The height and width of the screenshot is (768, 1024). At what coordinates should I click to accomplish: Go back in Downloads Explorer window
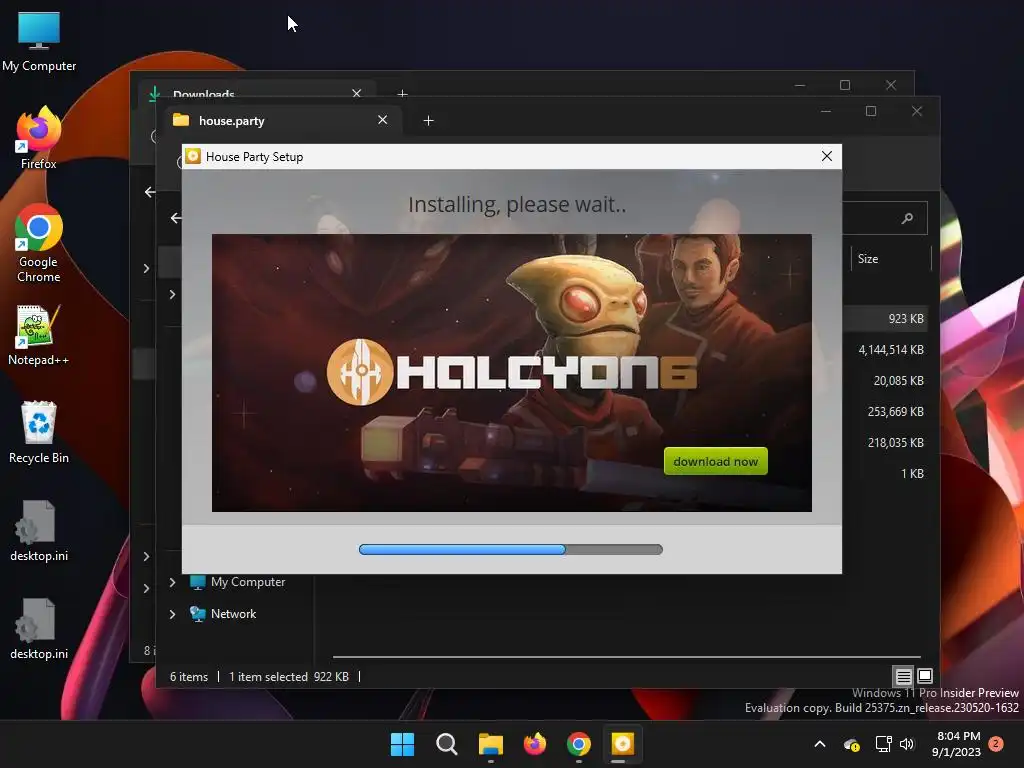[150, 191]
